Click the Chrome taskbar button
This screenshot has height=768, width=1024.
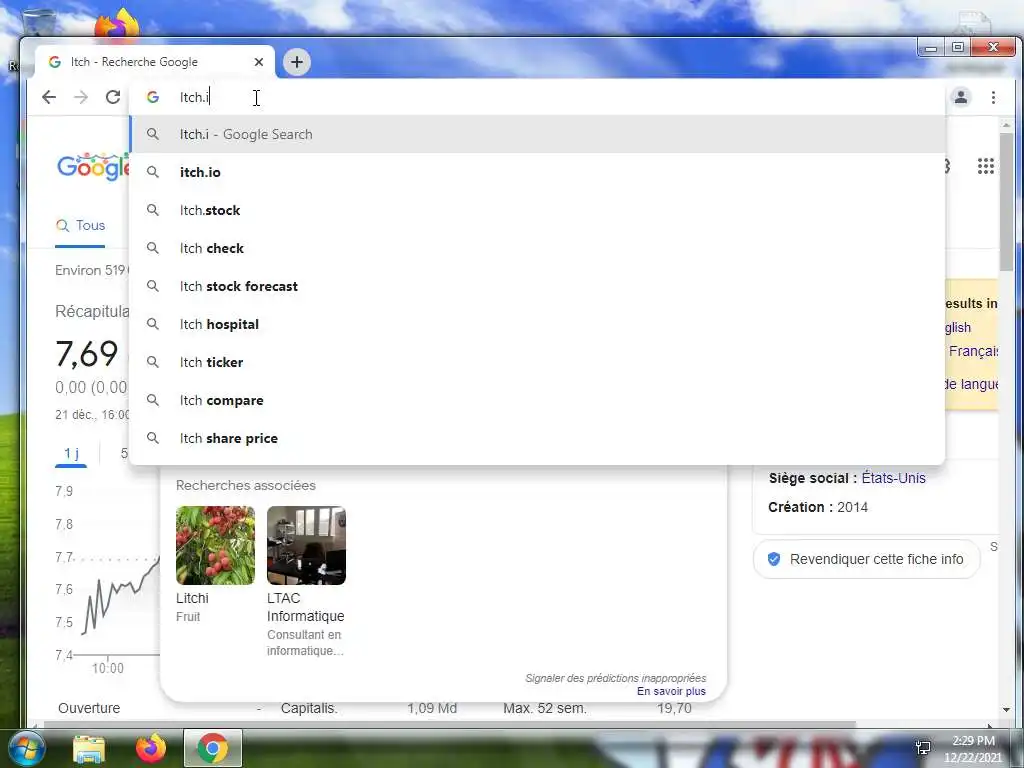click(x=213, y=748)
